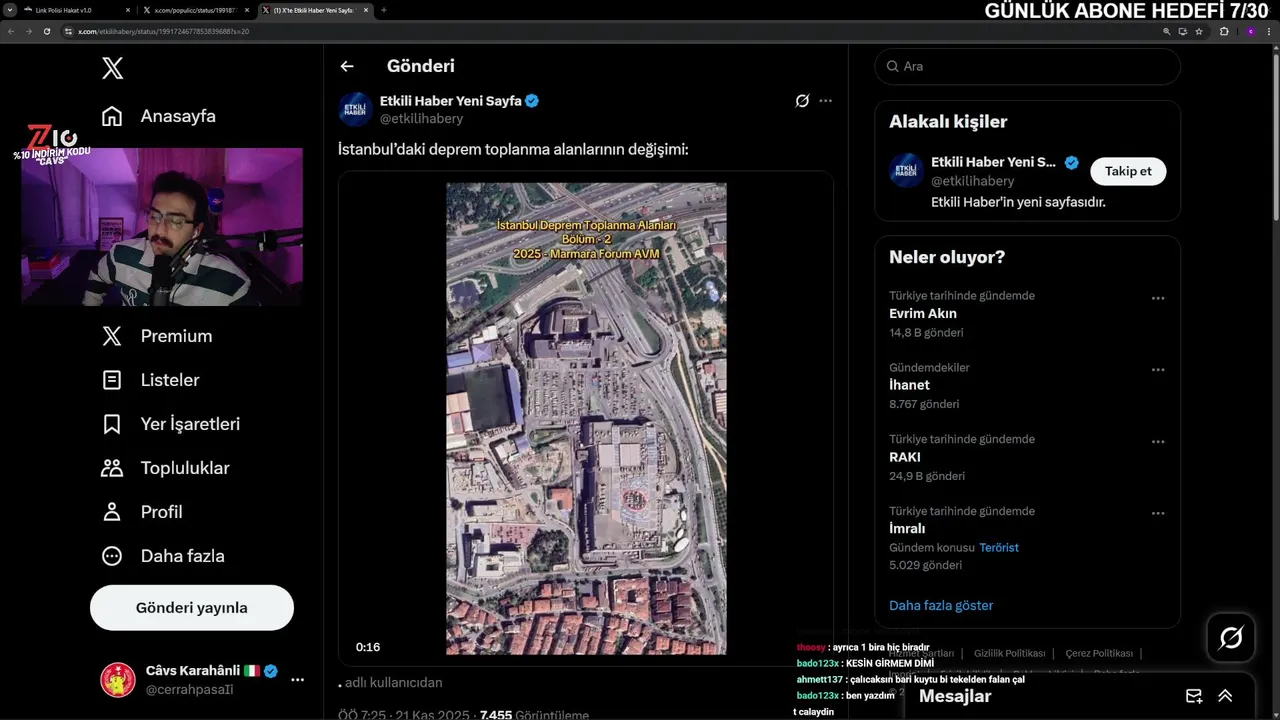Open post more options dots

point(825,101)
